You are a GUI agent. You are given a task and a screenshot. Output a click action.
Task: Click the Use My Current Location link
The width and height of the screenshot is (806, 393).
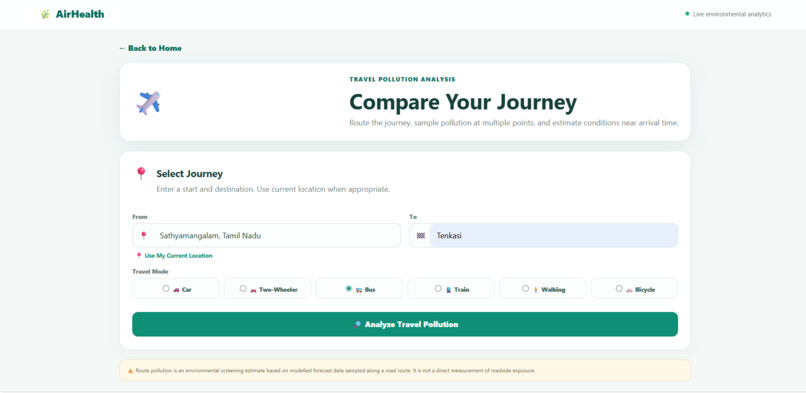click(178, 255)
